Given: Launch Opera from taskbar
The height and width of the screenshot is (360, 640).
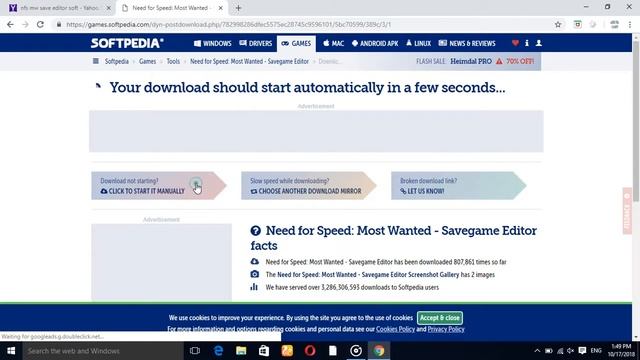Looking at the screenshot, I should coord(310,351).
